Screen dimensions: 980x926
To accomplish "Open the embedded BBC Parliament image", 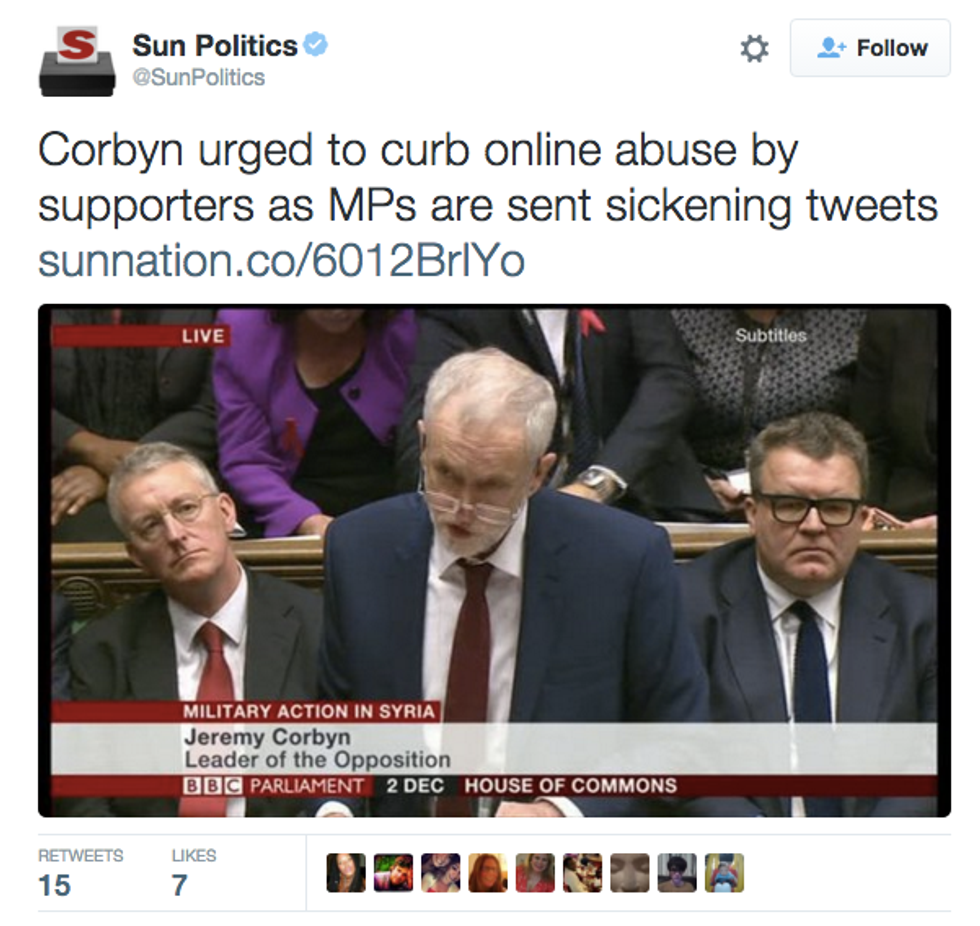I will (494, 560).
